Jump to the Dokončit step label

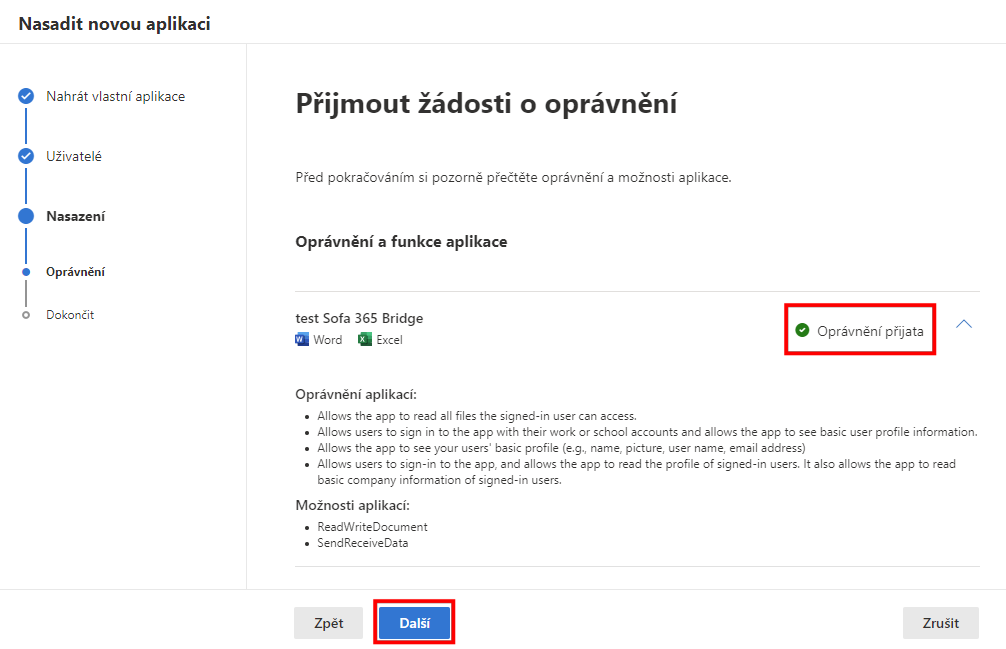click(70, 315)
